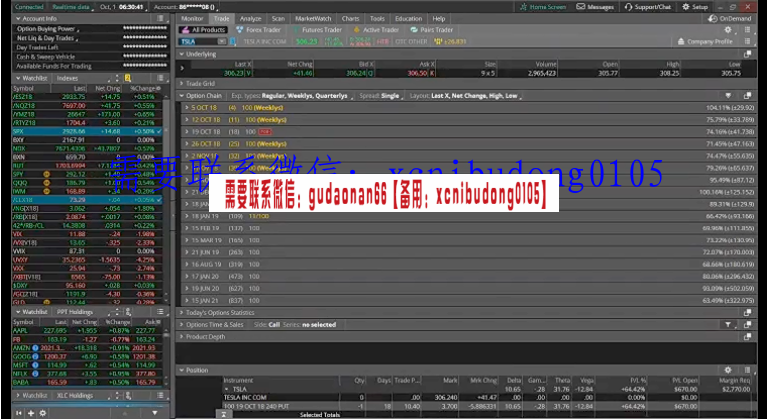This screenshot has width=767, height=419.
Task: Collapse the Account Info section
Action: (x=18, y=18)
